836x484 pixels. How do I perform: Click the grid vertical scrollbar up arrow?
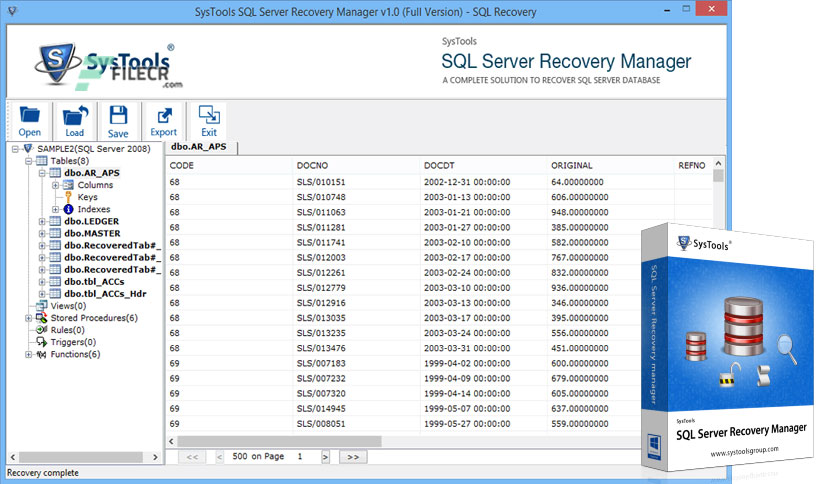[718, 163]
